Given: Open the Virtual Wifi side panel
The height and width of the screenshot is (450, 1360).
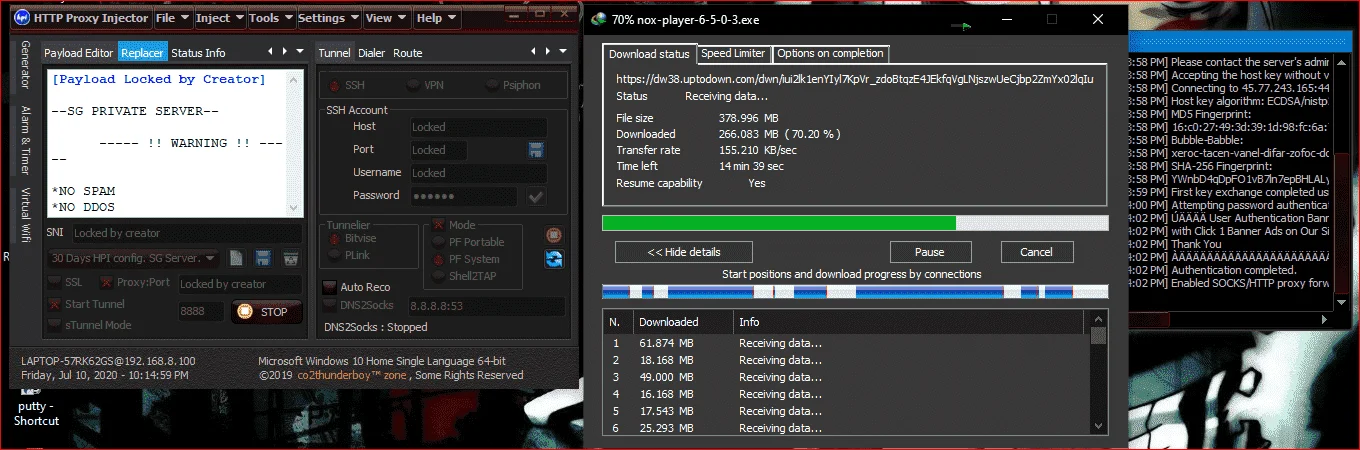Looking at the screenshot, I should pos(26,213).
